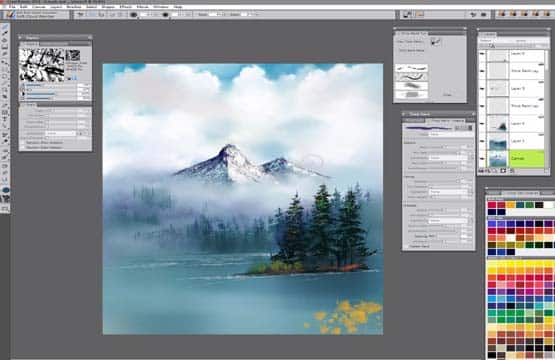Viewport: 555px width, 360px height.
Task: Click the large black-and-white paper texture preview
Action: (42, 65)
